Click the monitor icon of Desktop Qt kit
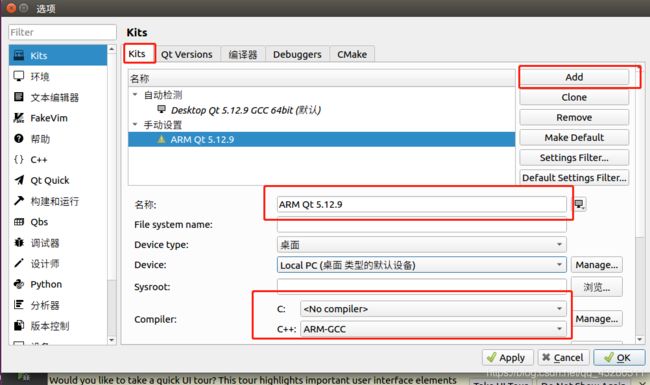Image resolution: width=650 pixels, height=385 pixels. (161, 109)
